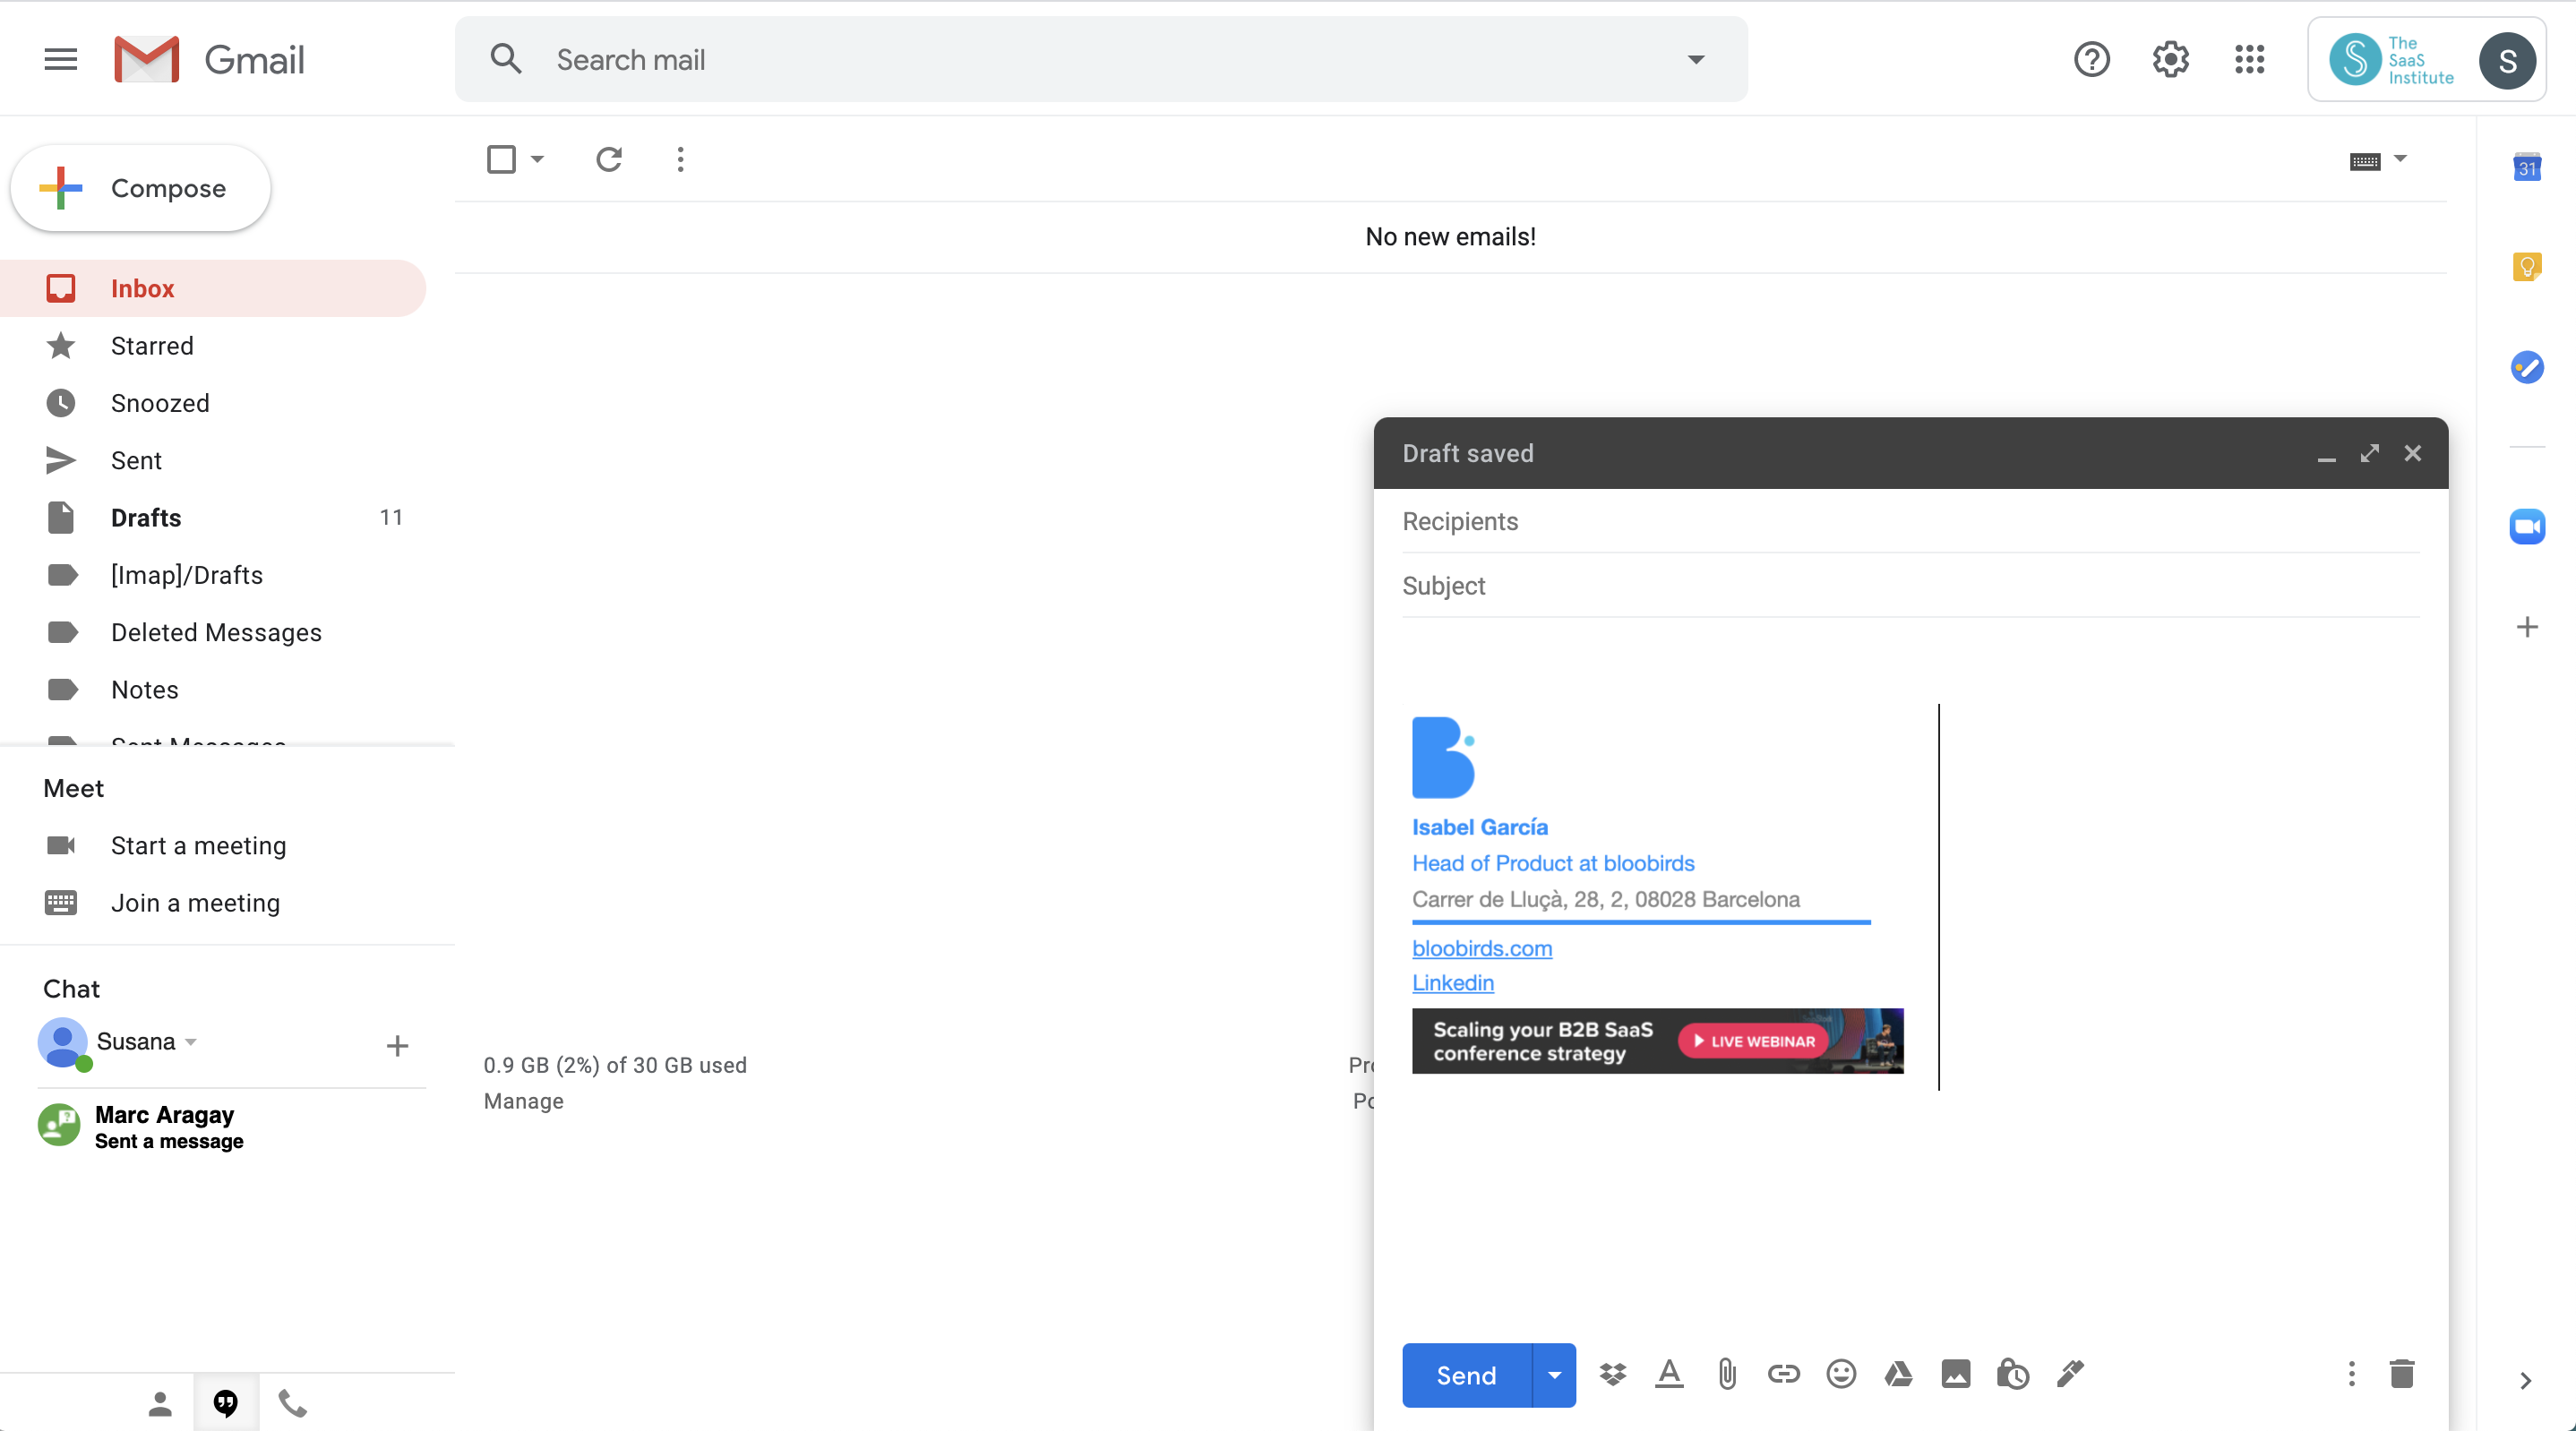Tick the select all checkbox
The image size is (2576, 1431).
(501, 159)
